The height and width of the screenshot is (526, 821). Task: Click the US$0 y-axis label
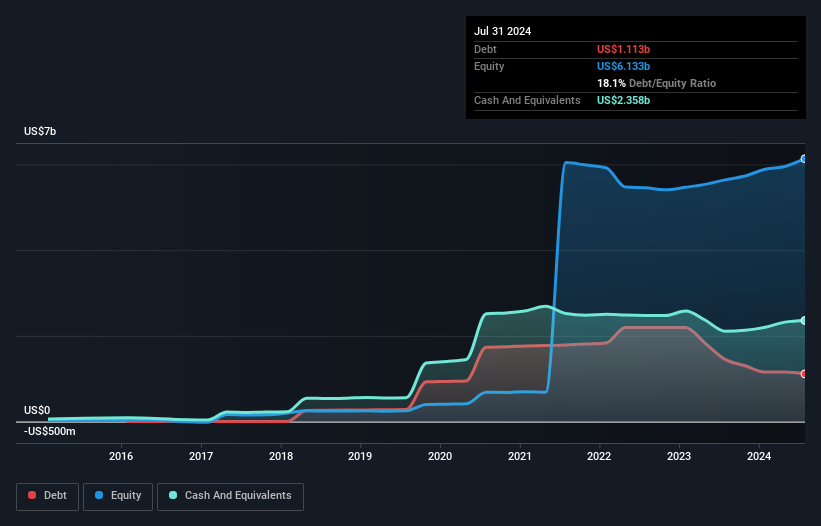[37, 410]
